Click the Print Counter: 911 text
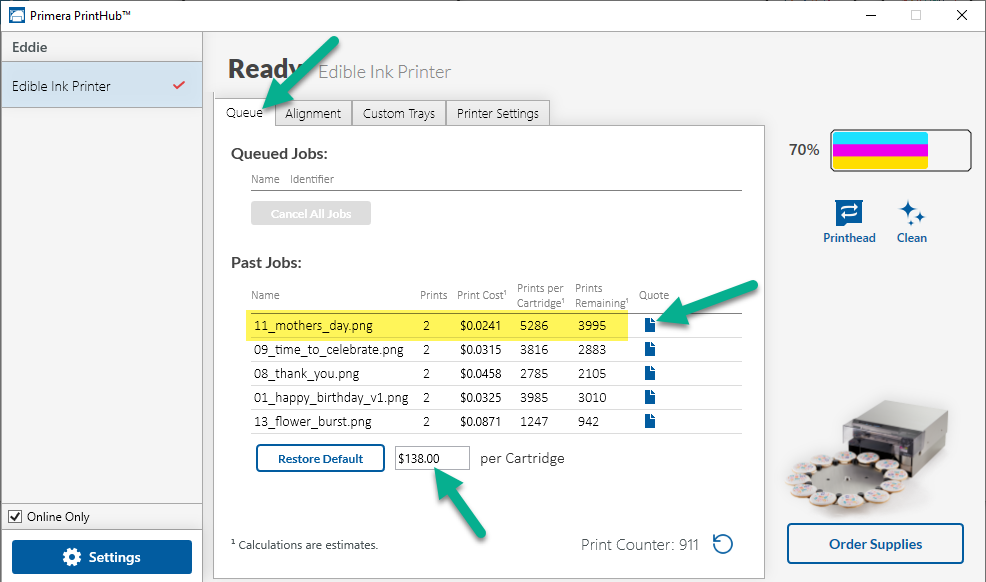 click(640, 544)
